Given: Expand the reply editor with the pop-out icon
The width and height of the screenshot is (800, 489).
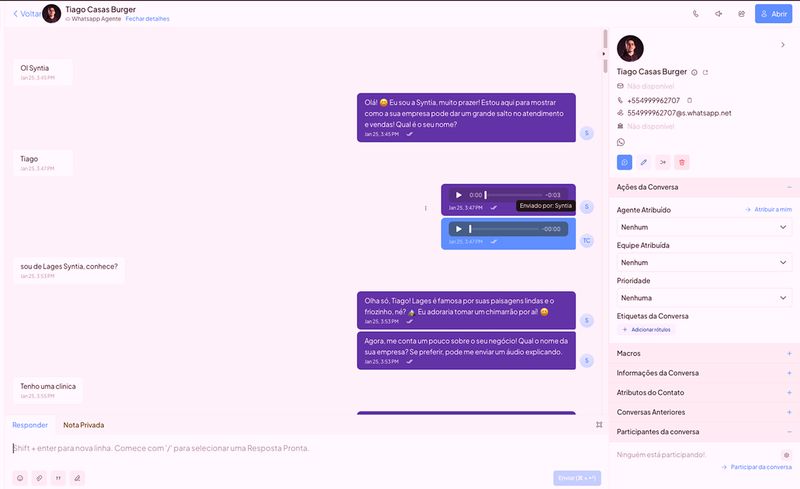Looking at the screenshot, I should tap(599, 425).
